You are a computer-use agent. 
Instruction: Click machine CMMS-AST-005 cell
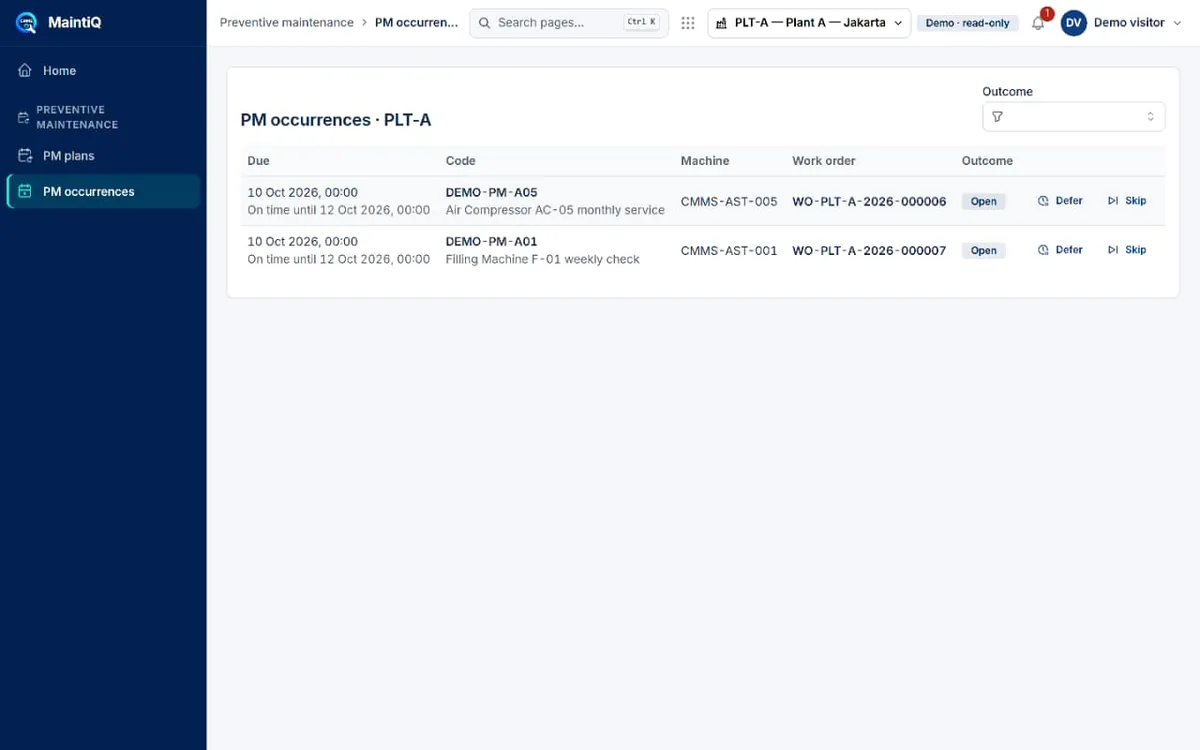(729, 201)
